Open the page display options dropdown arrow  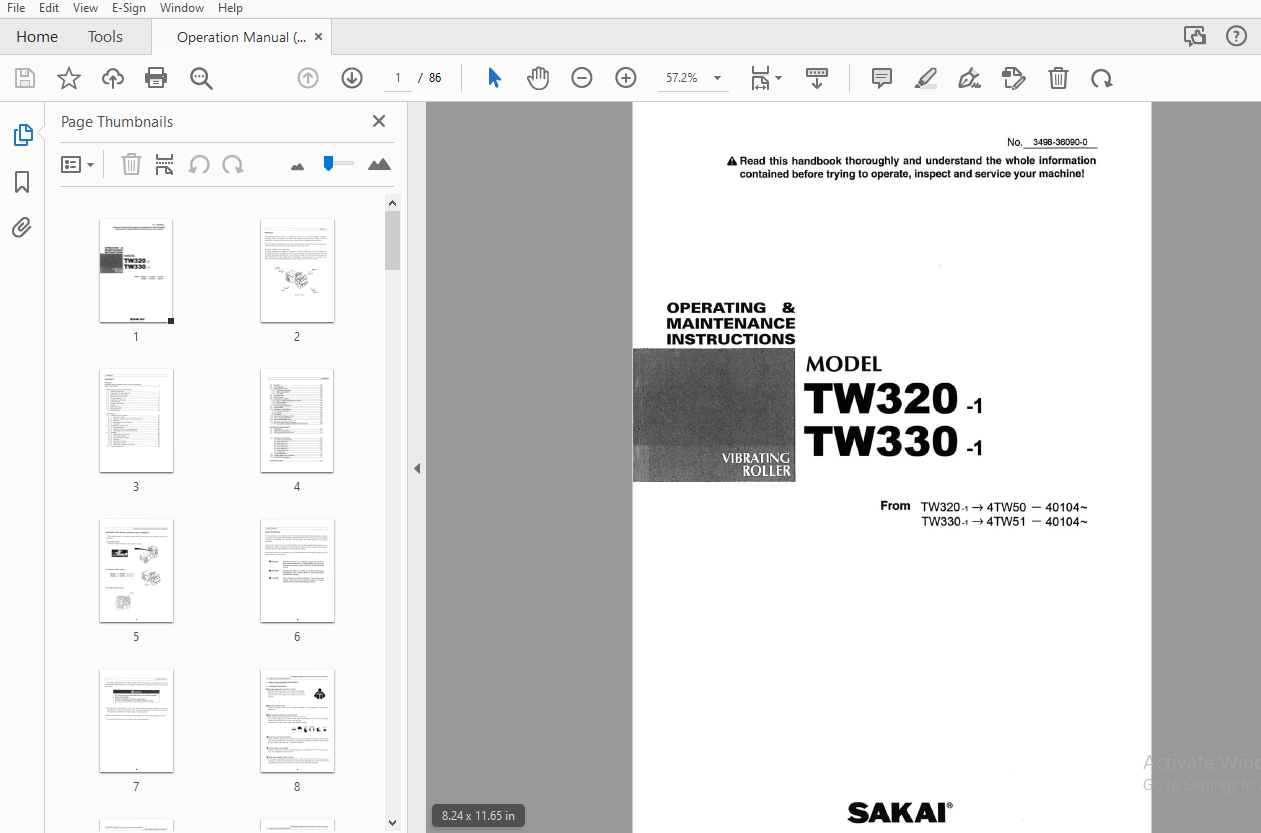coord(779,78)
